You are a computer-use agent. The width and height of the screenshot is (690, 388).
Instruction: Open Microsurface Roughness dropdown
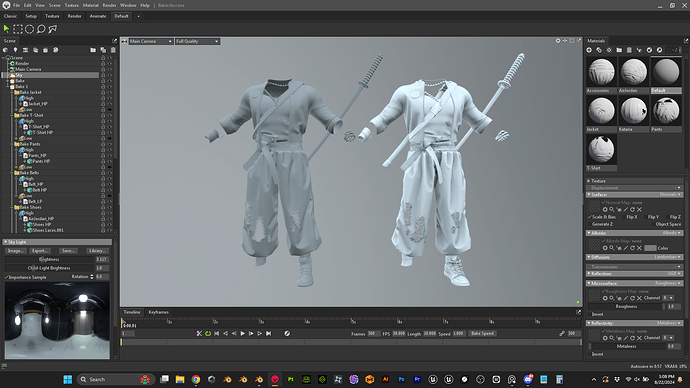[668, 283]
